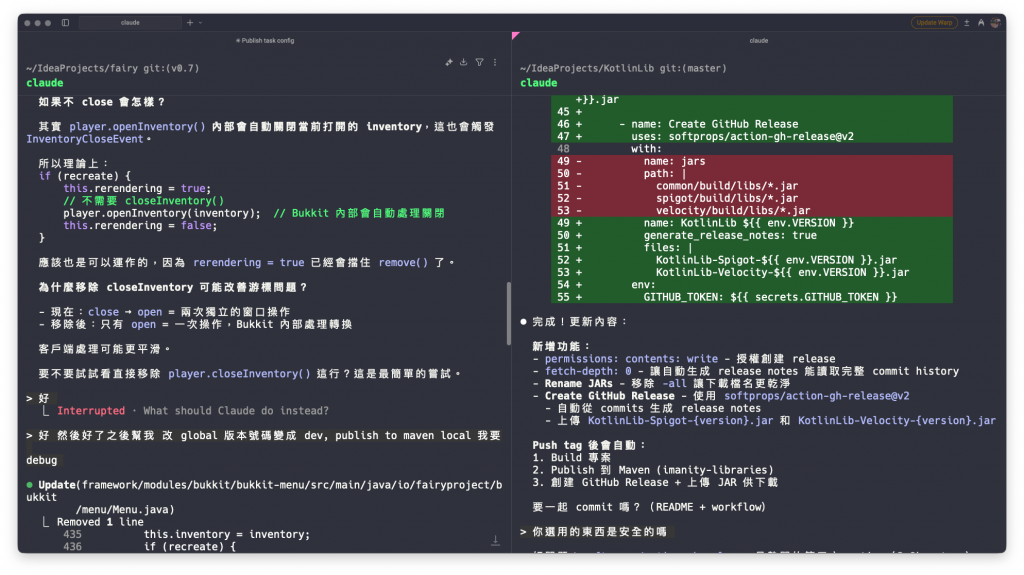Focus the Publish task config pane title

(265, 41)
